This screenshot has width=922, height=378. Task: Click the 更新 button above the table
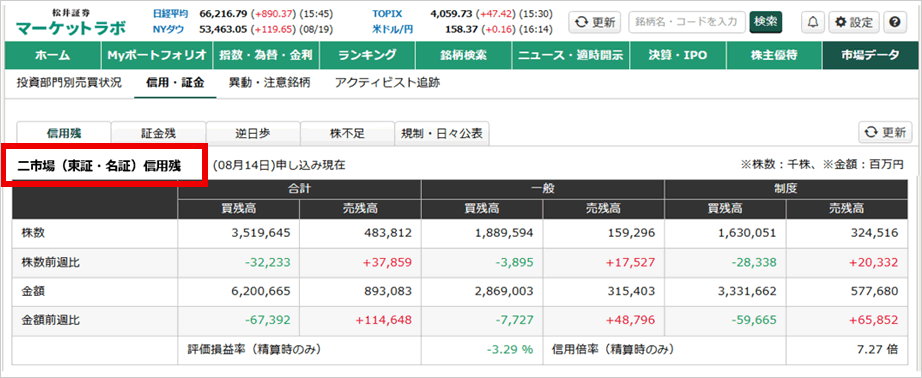click(886, 132)
